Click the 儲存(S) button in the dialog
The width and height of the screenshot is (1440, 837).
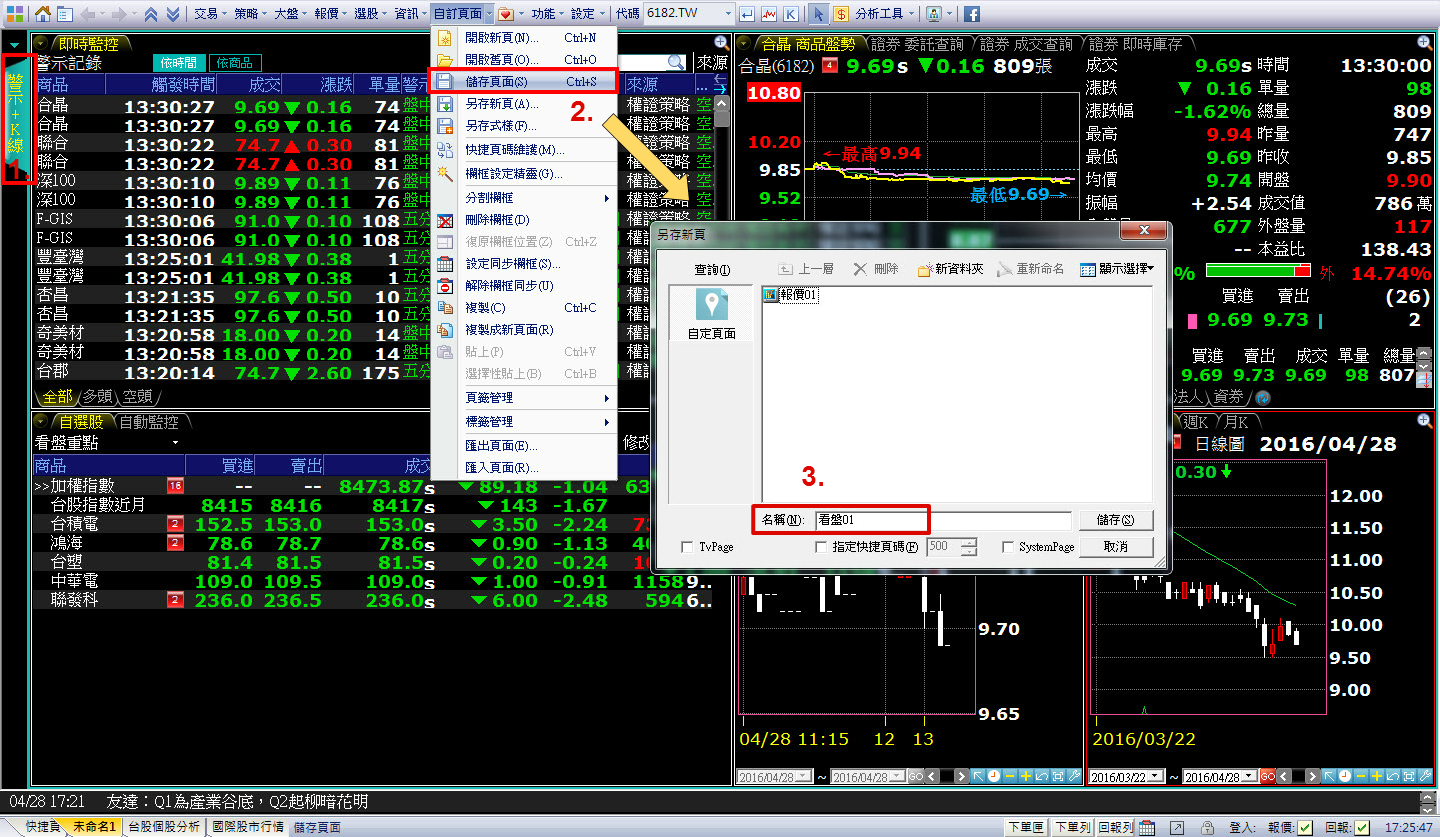pos(1115,520)
